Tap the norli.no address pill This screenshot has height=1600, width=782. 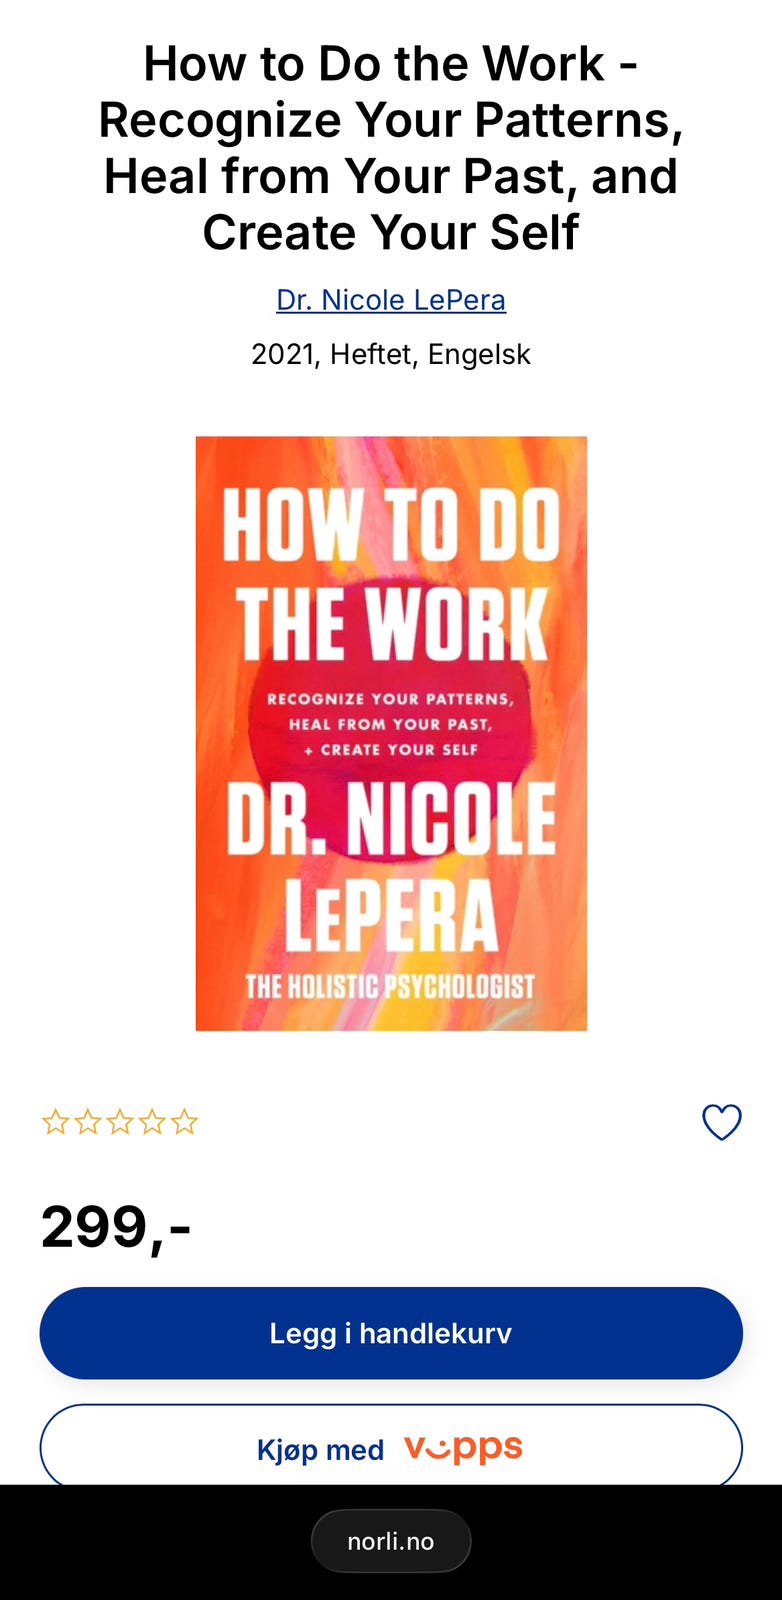tap(391, 1541)
